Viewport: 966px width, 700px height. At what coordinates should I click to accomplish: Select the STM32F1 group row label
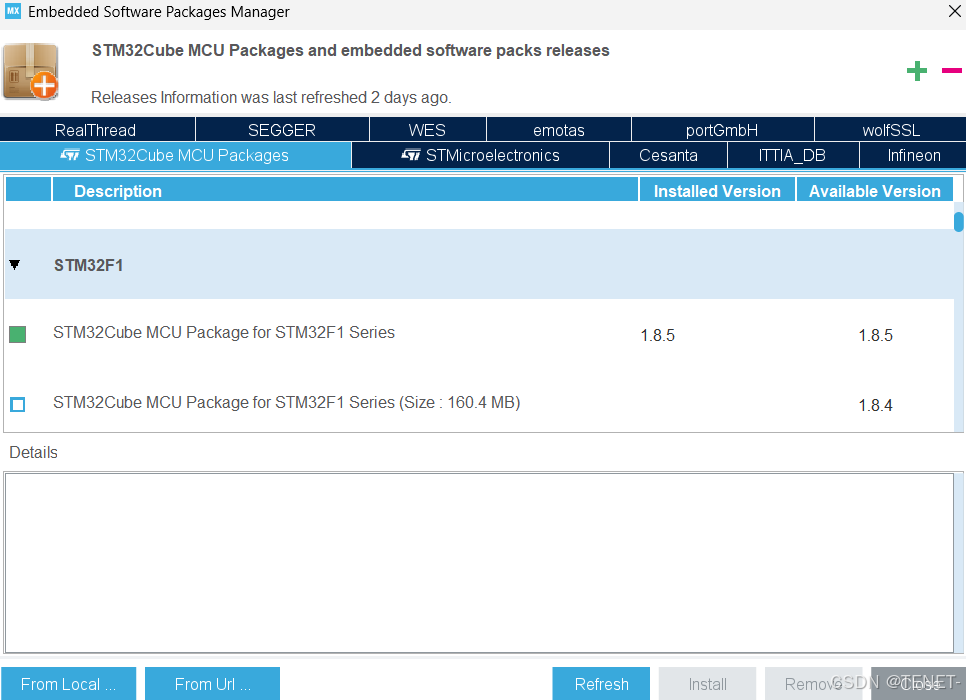click(x=89, y=265)
